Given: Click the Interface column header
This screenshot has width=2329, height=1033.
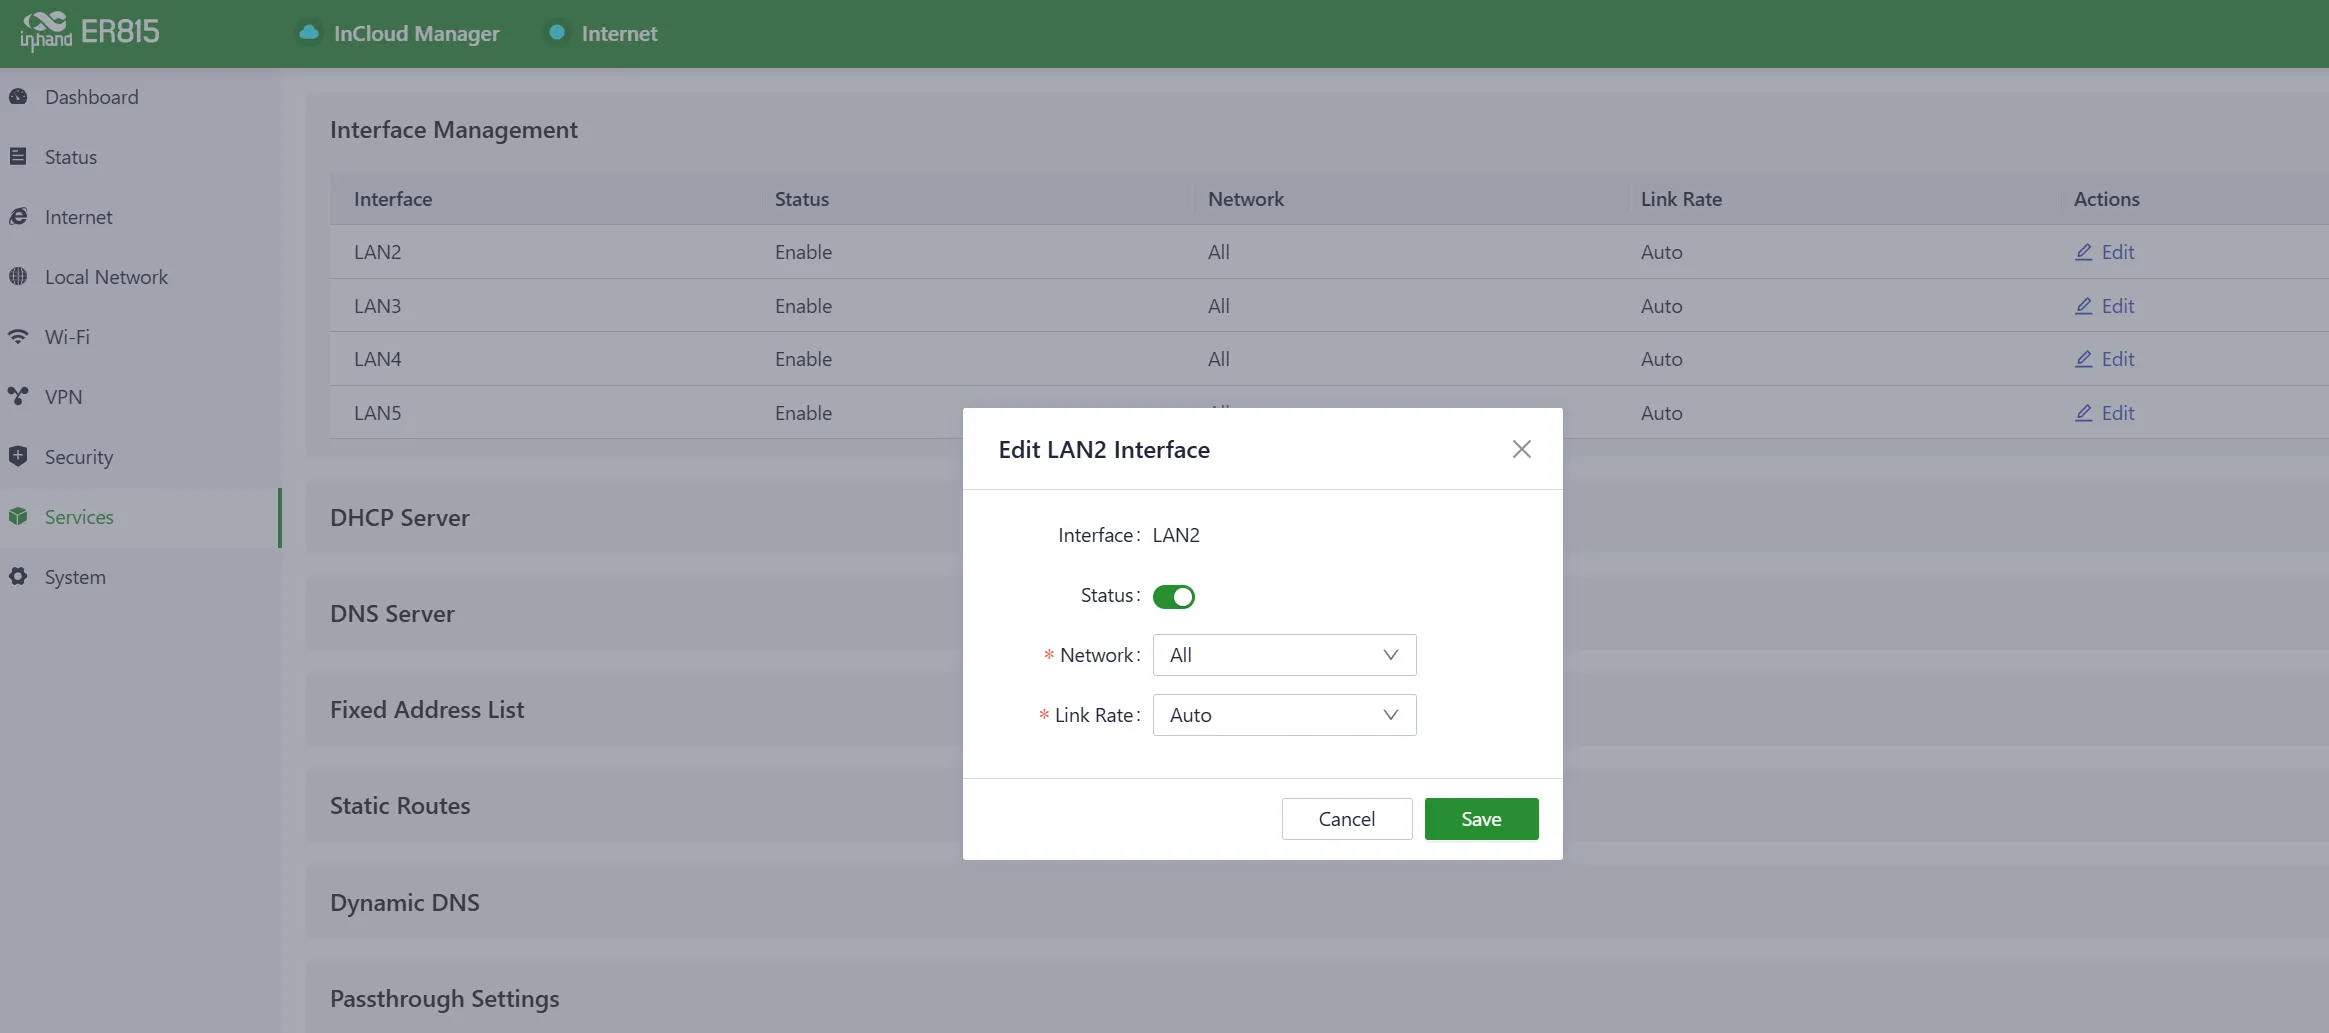Looking at the screenshot, I should pos(393,199).
